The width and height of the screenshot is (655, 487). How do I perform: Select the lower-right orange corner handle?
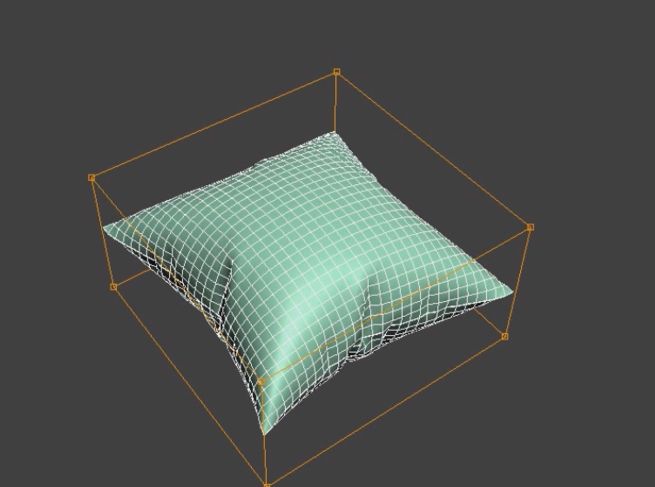(x=504, y=337)
